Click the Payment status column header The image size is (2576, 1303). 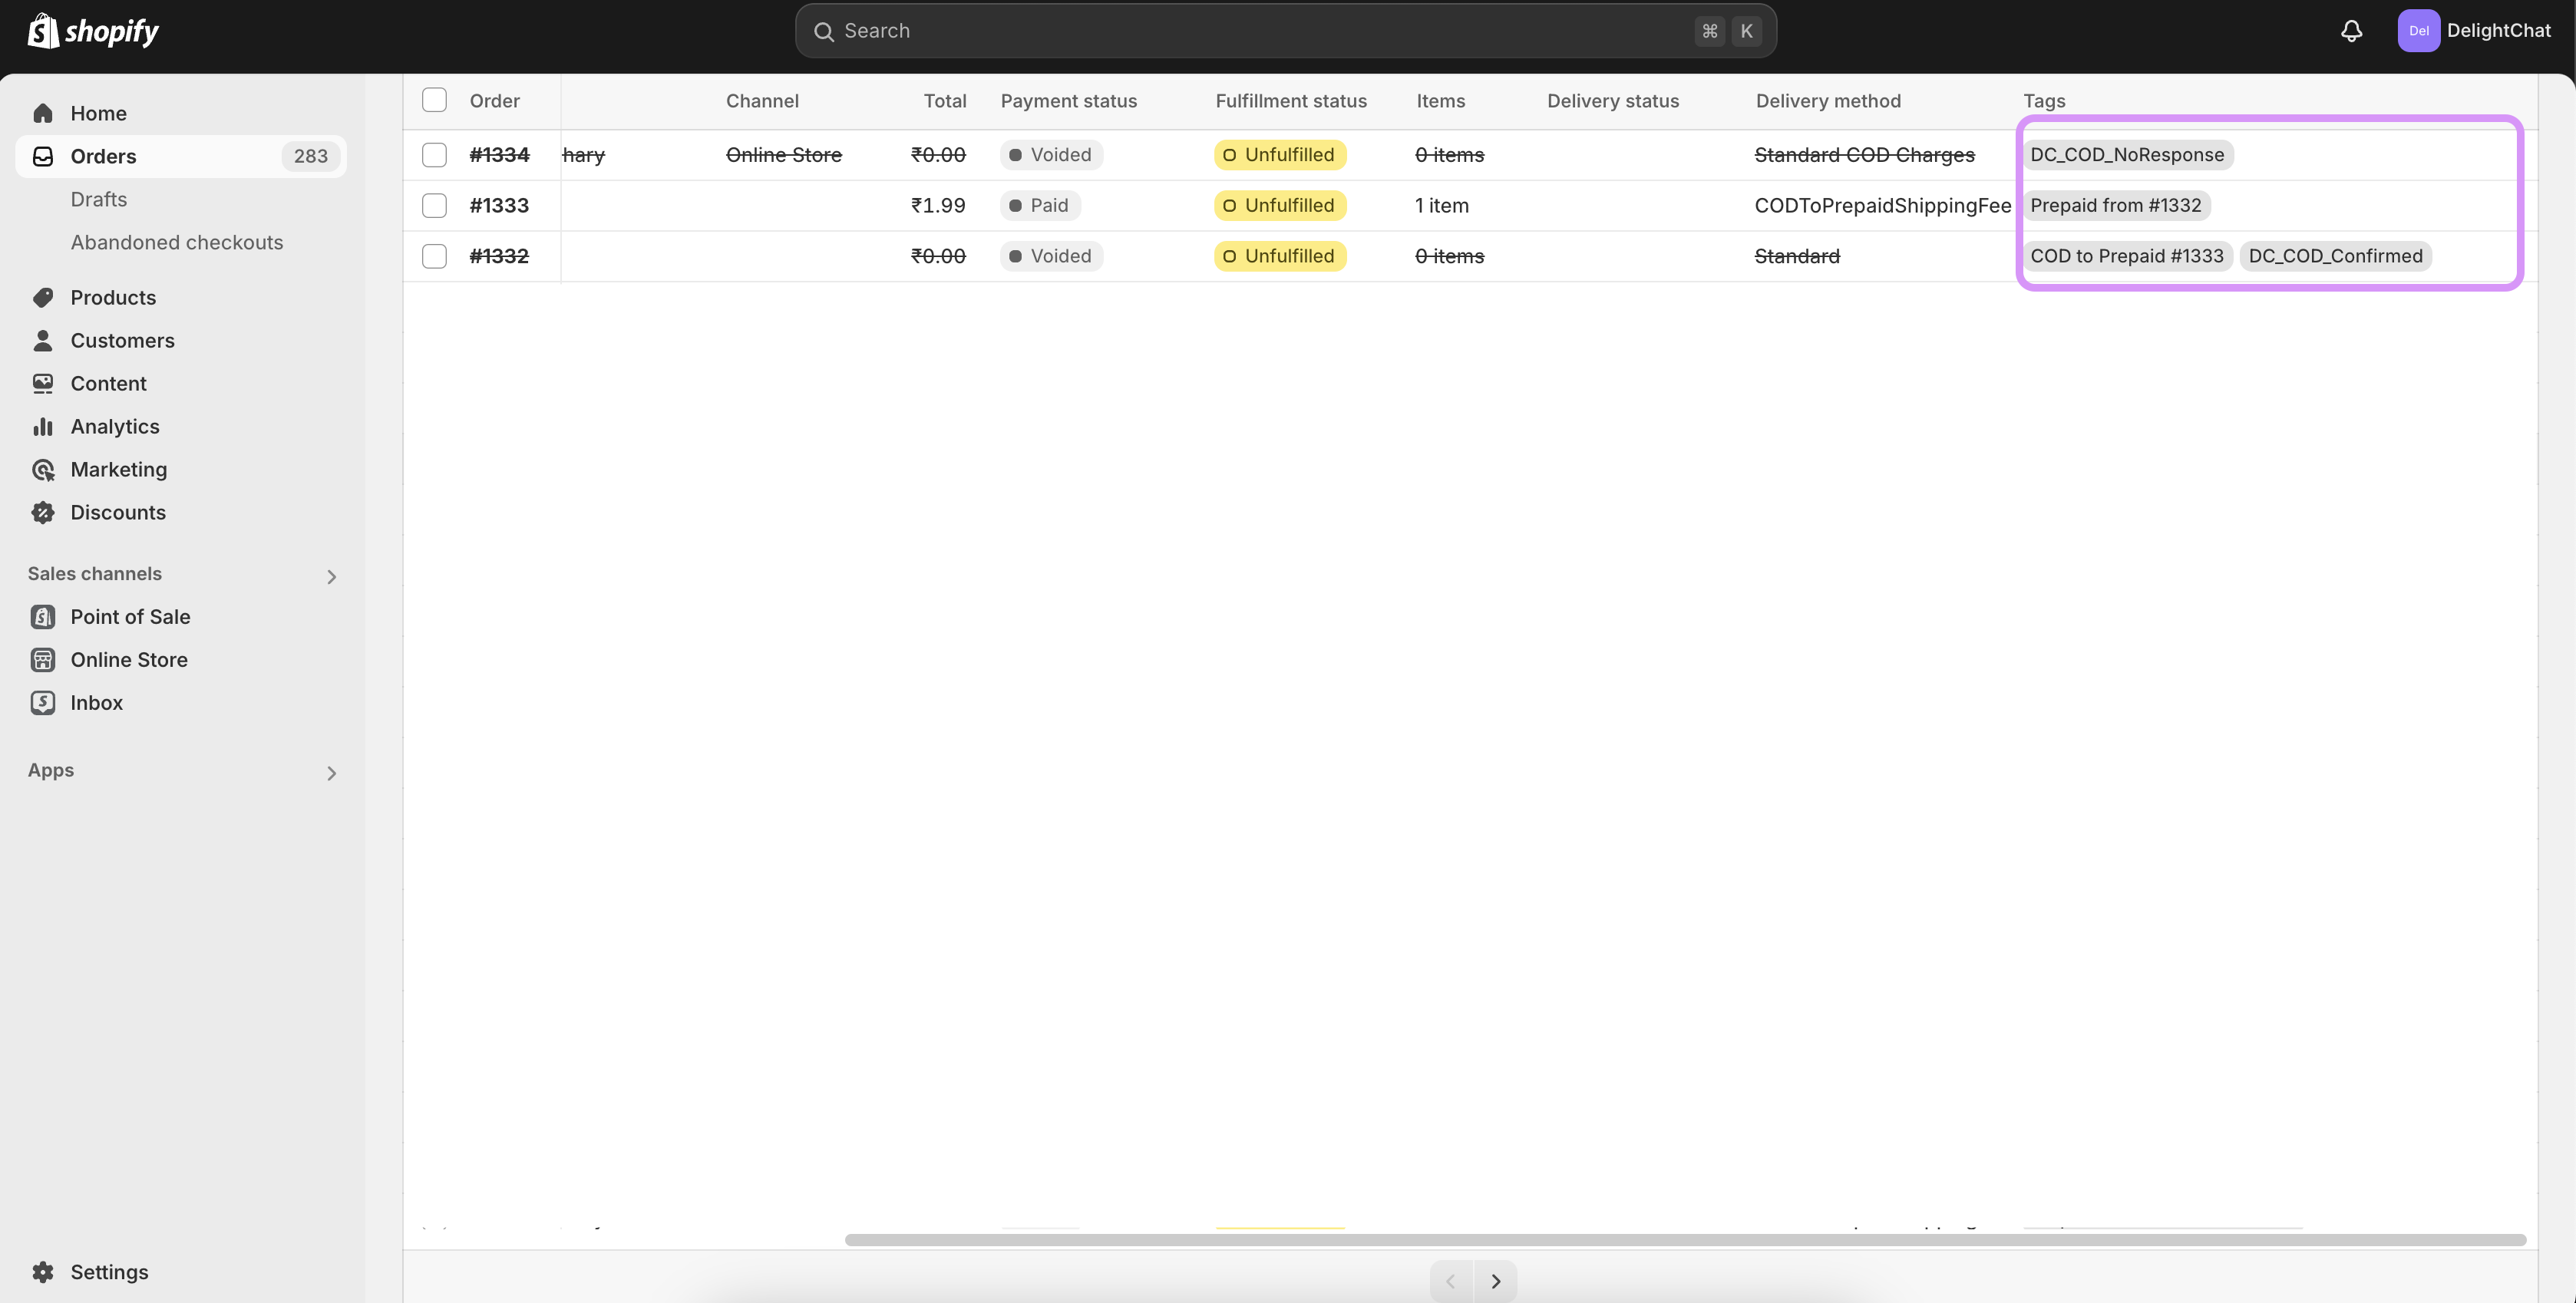(x=1069, y=101)
